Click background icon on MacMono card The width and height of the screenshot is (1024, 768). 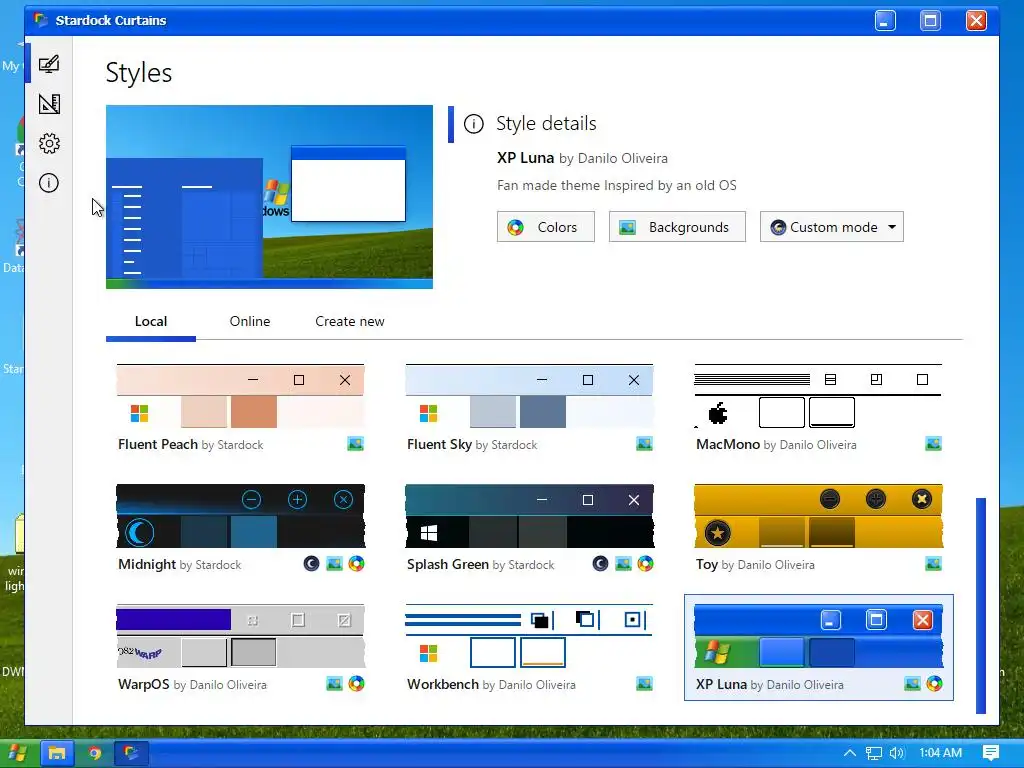click(933, 444)
